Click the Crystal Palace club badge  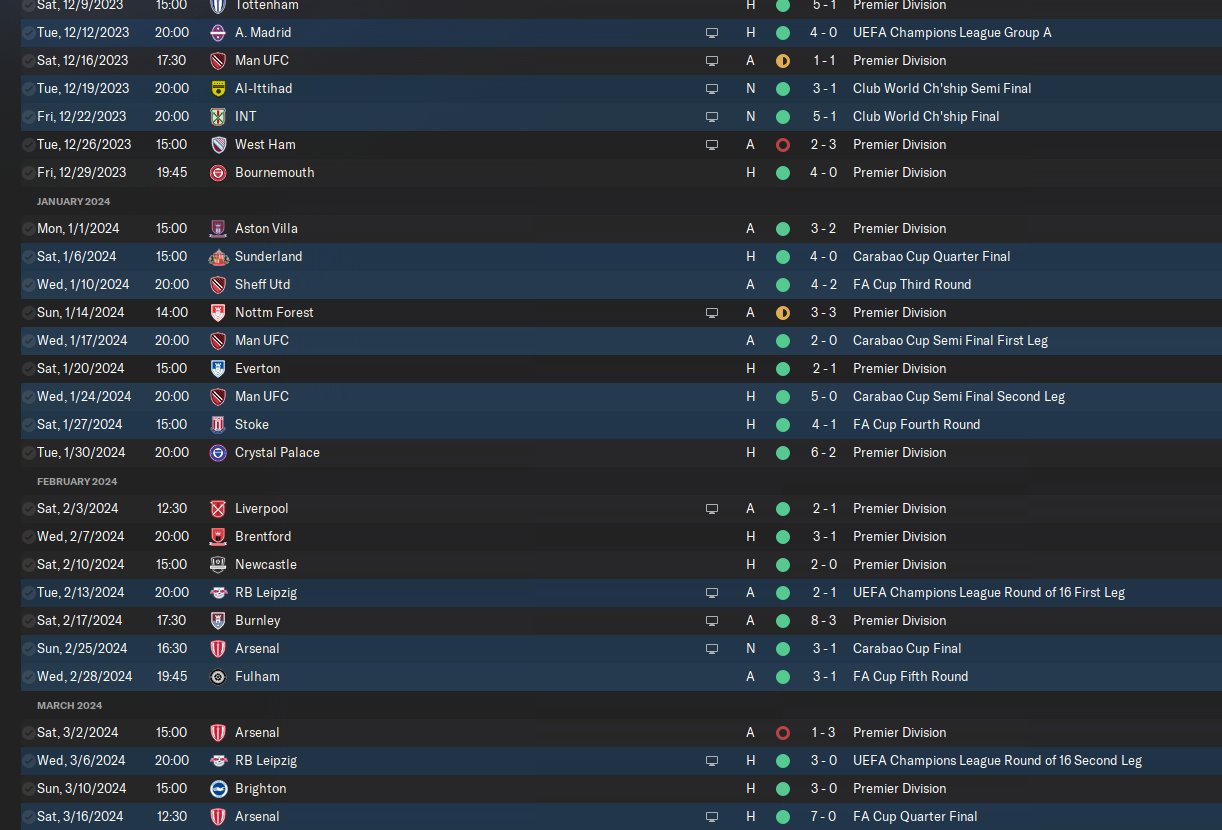pyautogui.click(x=218, y=453)
